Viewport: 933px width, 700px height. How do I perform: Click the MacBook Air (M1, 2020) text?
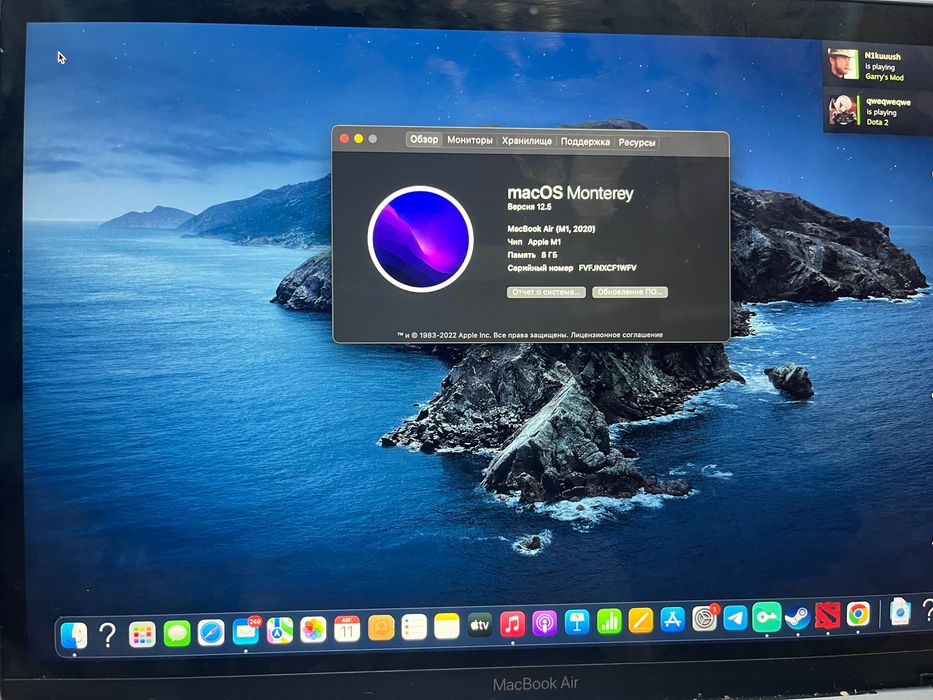click(551, 229)
